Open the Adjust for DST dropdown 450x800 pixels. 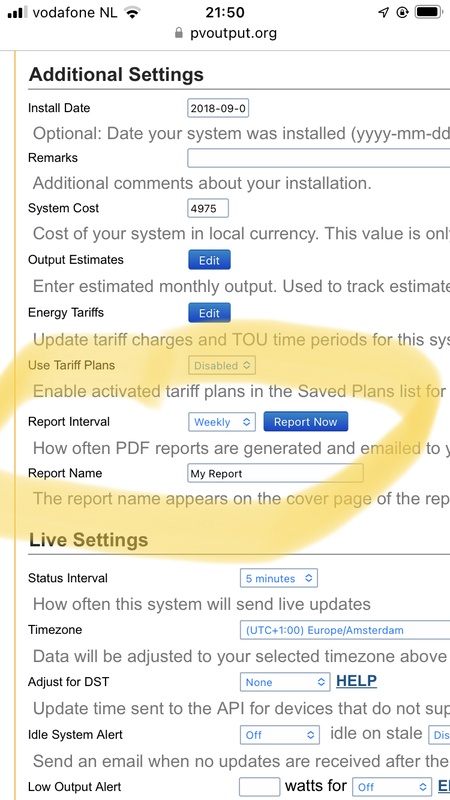[285, 682]
